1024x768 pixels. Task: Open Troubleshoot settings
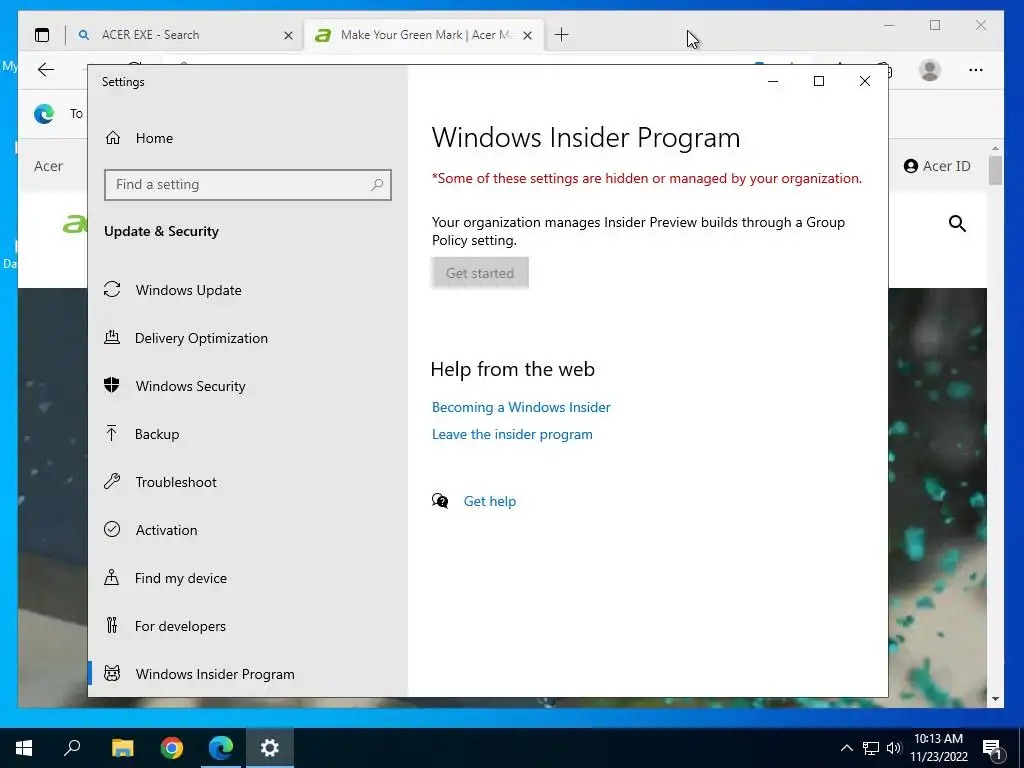click(176, 482)
